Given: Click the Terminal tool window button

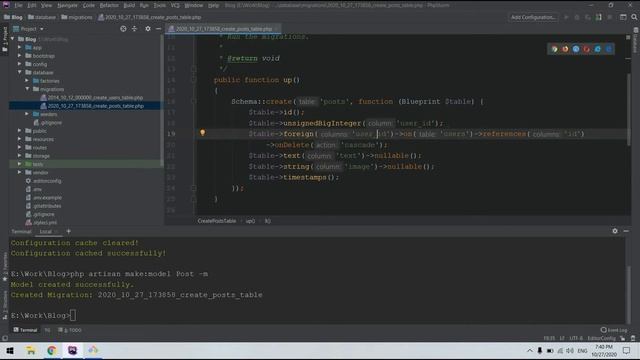Looking at the screenshot, I should click(x=25, y=330).
